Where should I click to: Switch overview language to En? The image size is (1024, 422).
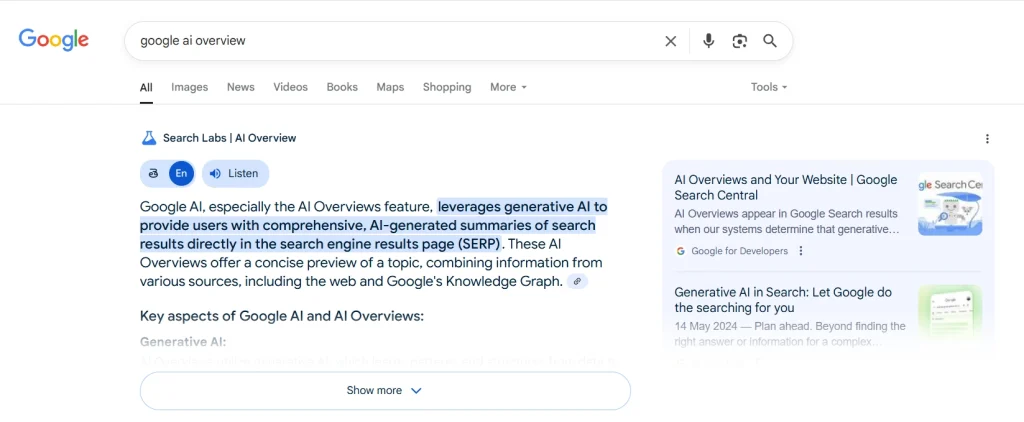181,173
